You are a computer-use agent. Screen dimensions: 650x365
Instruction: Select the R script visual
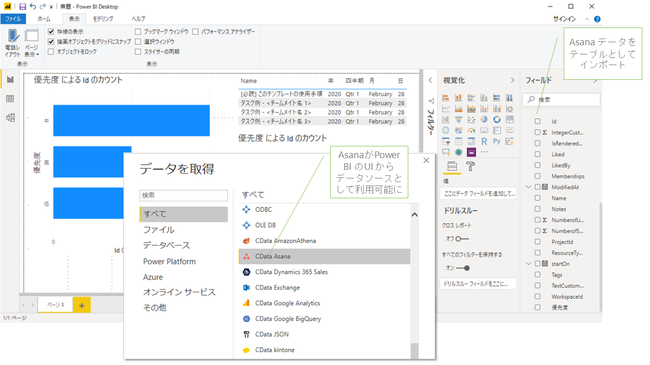pos(484,141)
